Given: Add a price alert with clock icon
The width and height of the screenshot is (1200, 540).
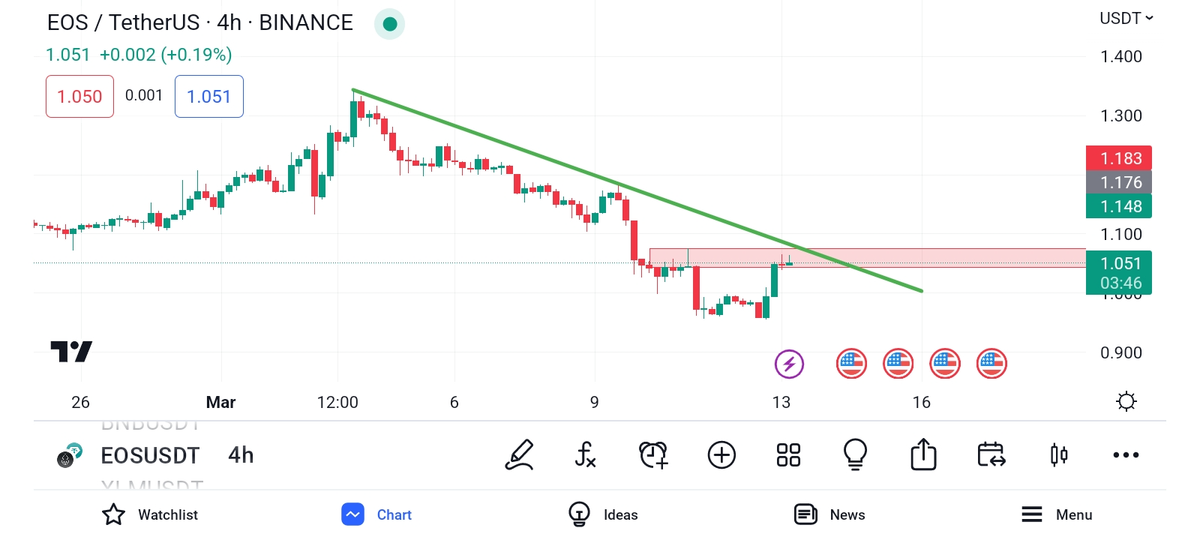Looking at the screenshot, I should 653,455.
